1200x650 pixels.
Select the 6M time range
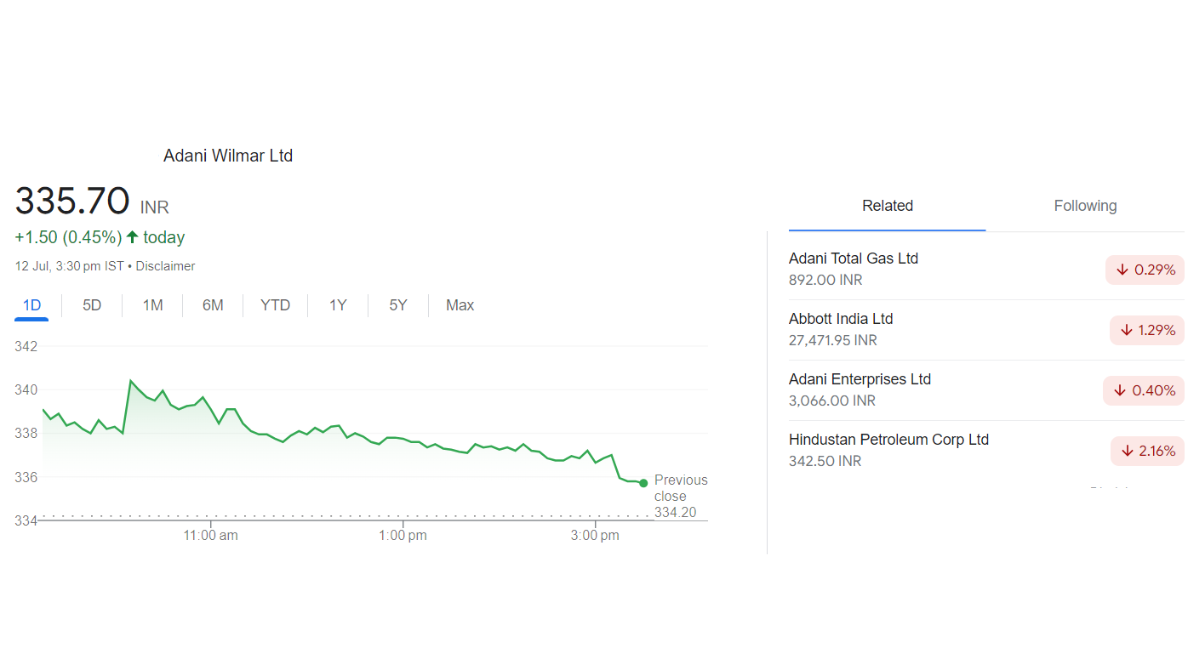click(213, 305)
